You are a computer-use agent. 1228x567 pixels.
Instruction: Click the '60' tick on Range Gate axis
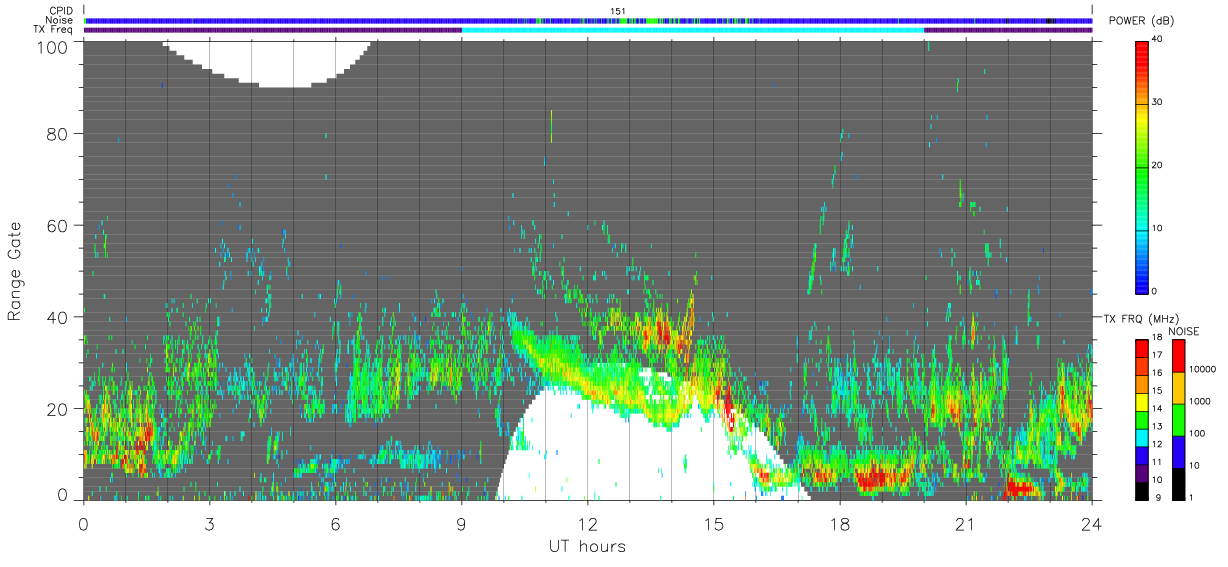(x=58, y=225)
